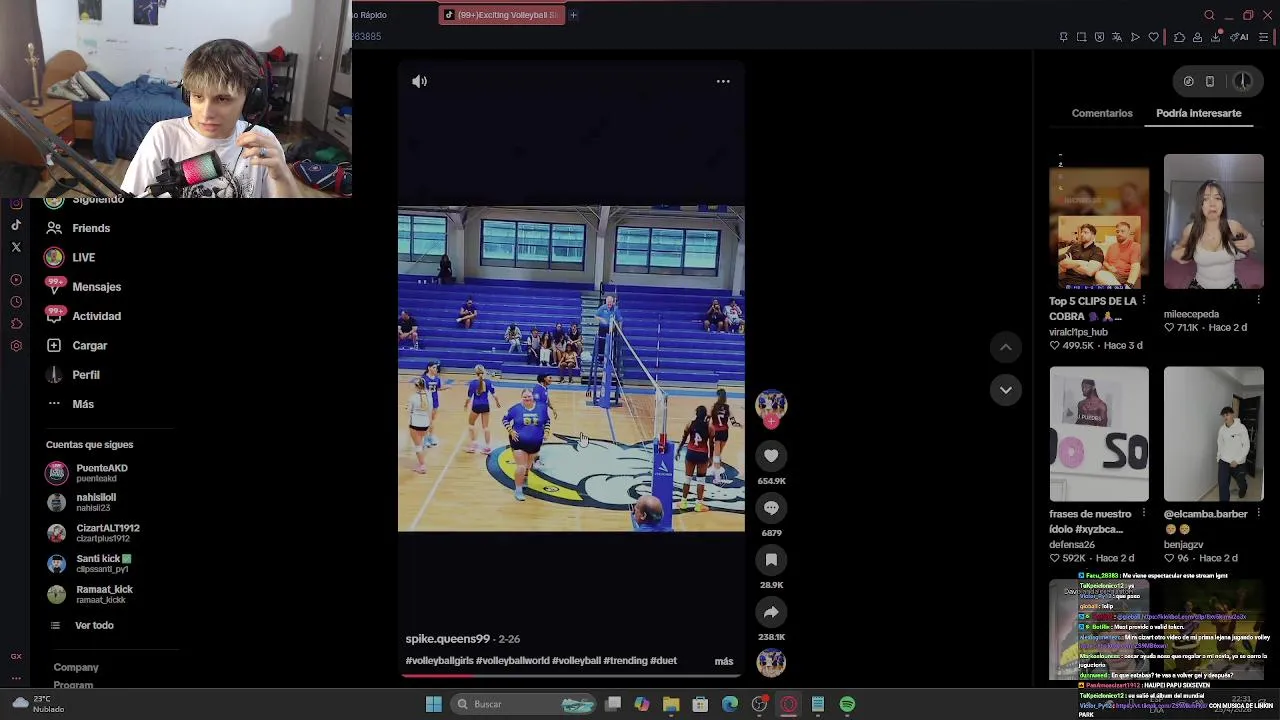
Task: Go to the previous video with up chevron
Action: tap(1006, 347)
